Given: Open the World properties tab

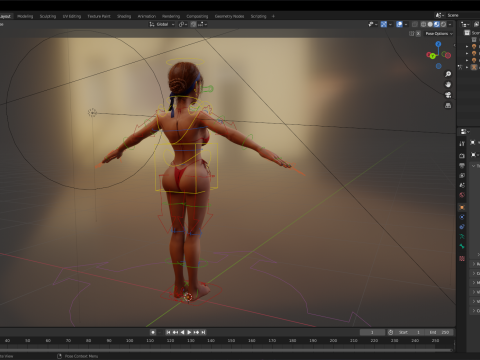Looking at the screenshot, I should pyautogui.click(x=462, y=195).
